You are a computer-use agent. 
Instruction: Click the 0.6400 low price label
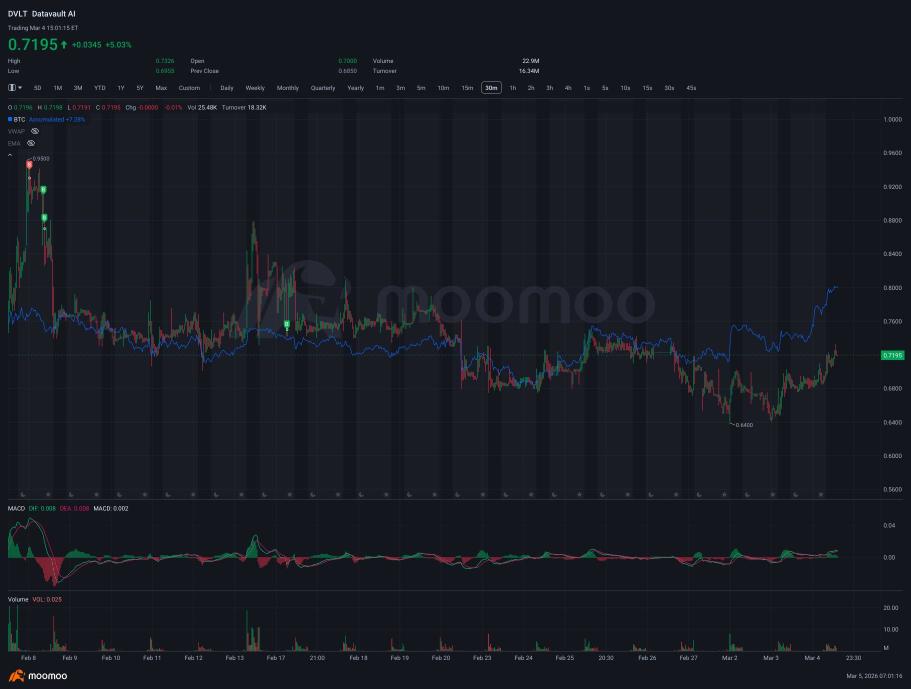point(744,425)
